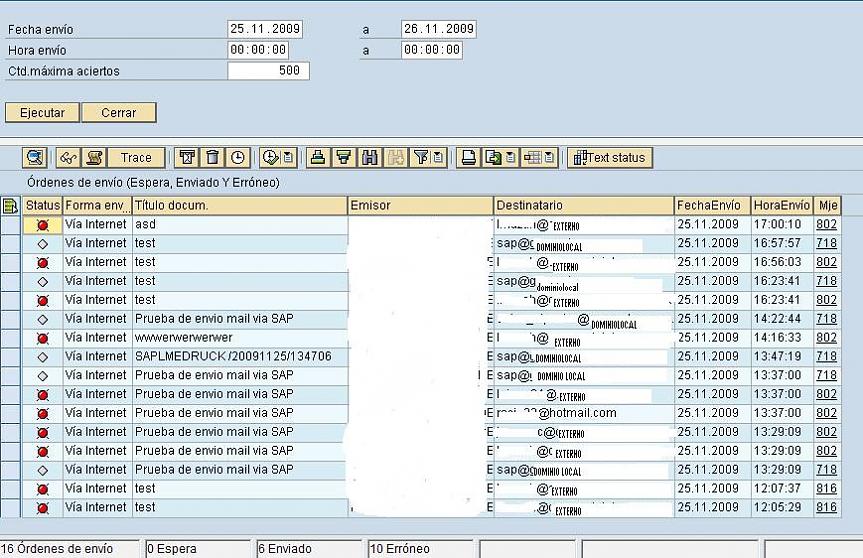Click the Print icon in toolbar
863x558 pixels.
coord(467,158)
